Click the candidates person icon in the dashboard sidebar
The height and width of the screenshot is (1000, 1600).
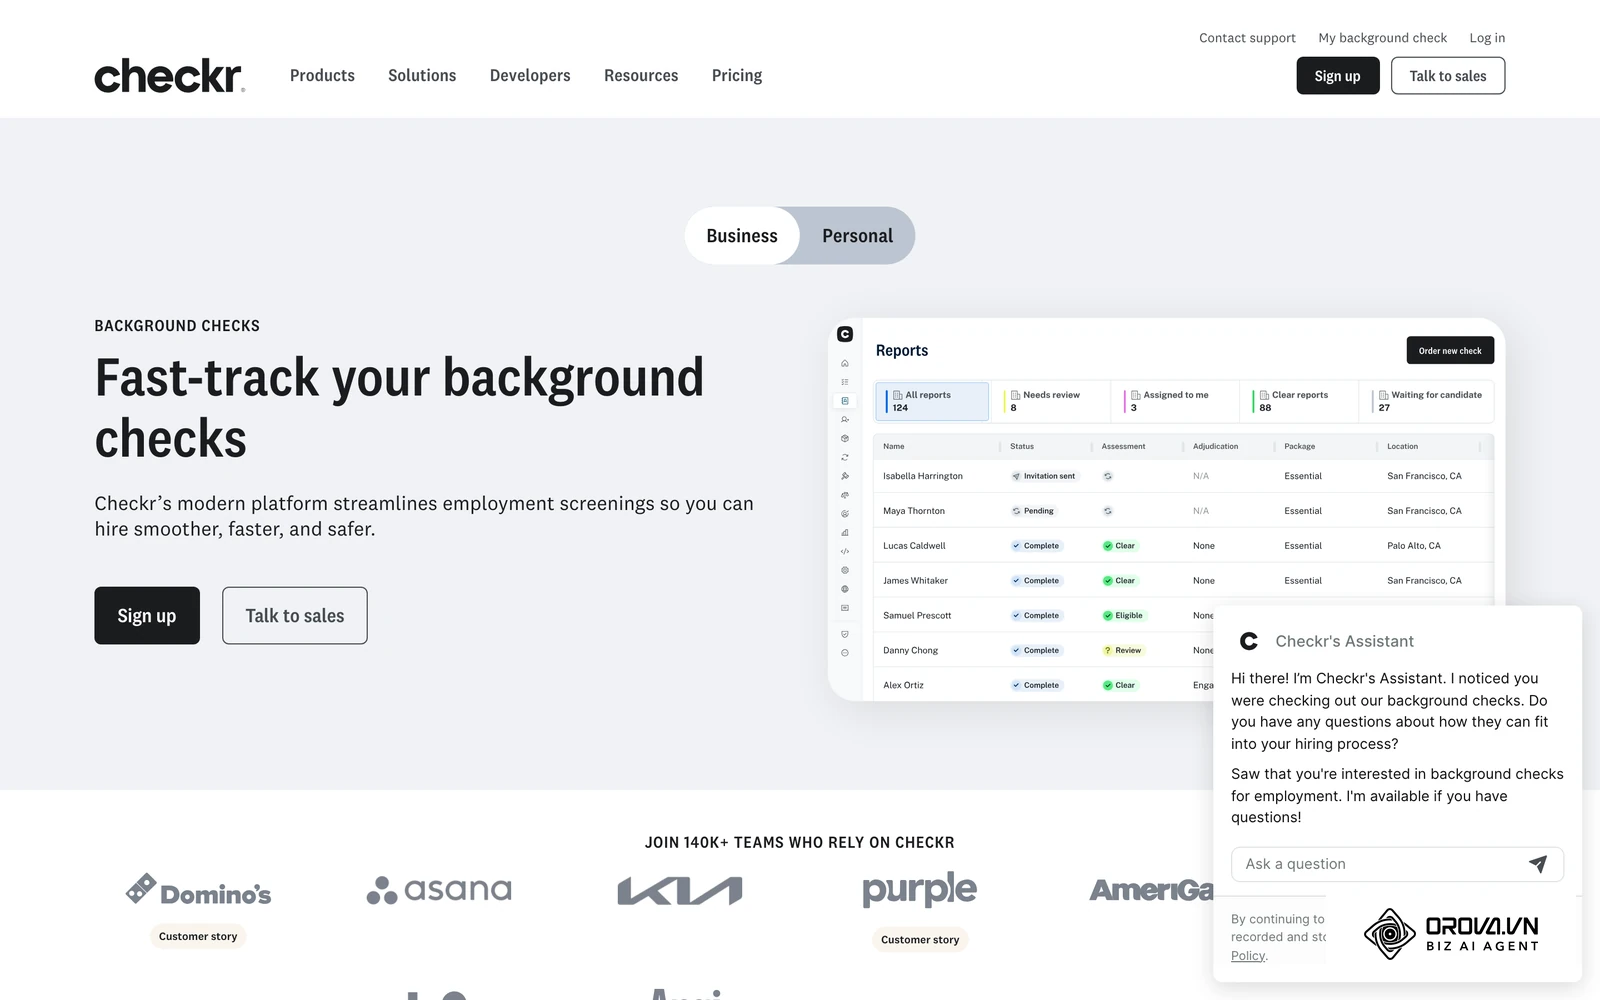tap(845, 420)
